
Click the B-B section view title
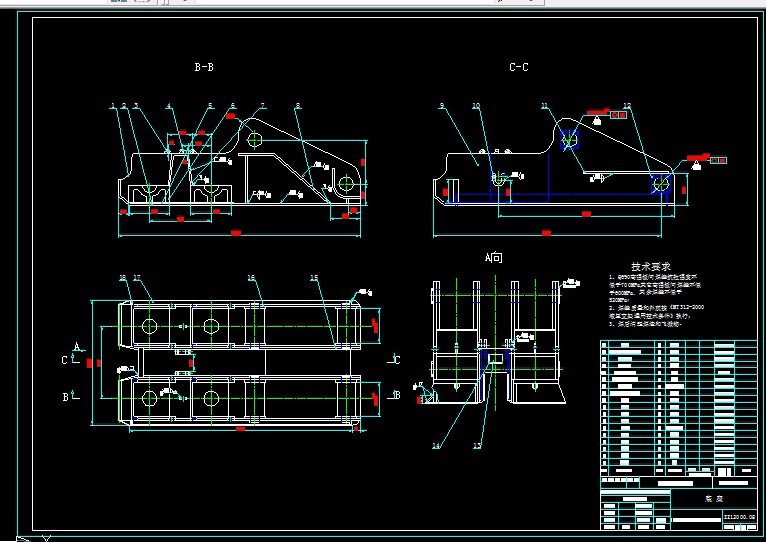click(x=204, y=67)
